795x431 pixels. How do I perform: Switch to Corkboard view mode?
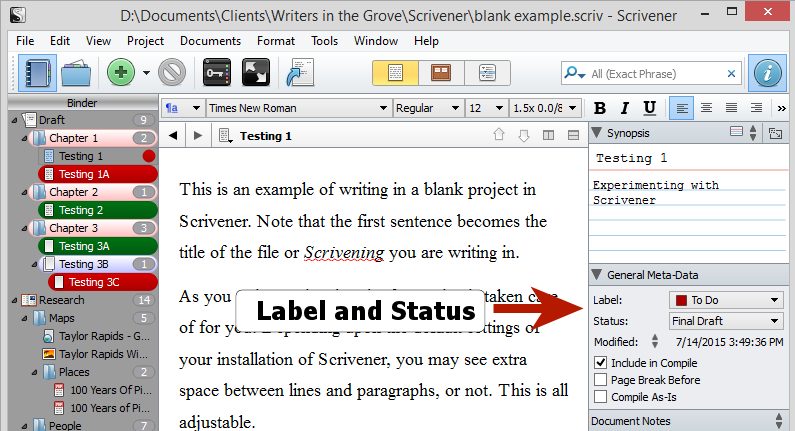pyautogui.click(x=440, y=73)
